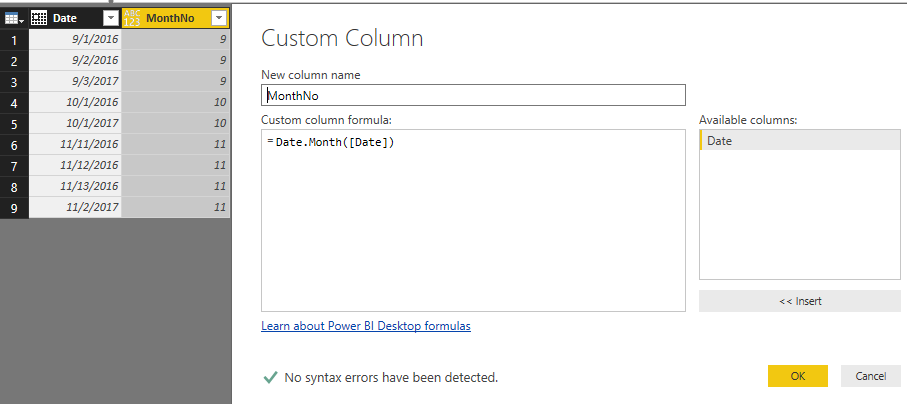Viewport: 907px width, 404px height.
Task: Click MonthNo cell in the 11/2/2017 row
Action: click(176, 207)
